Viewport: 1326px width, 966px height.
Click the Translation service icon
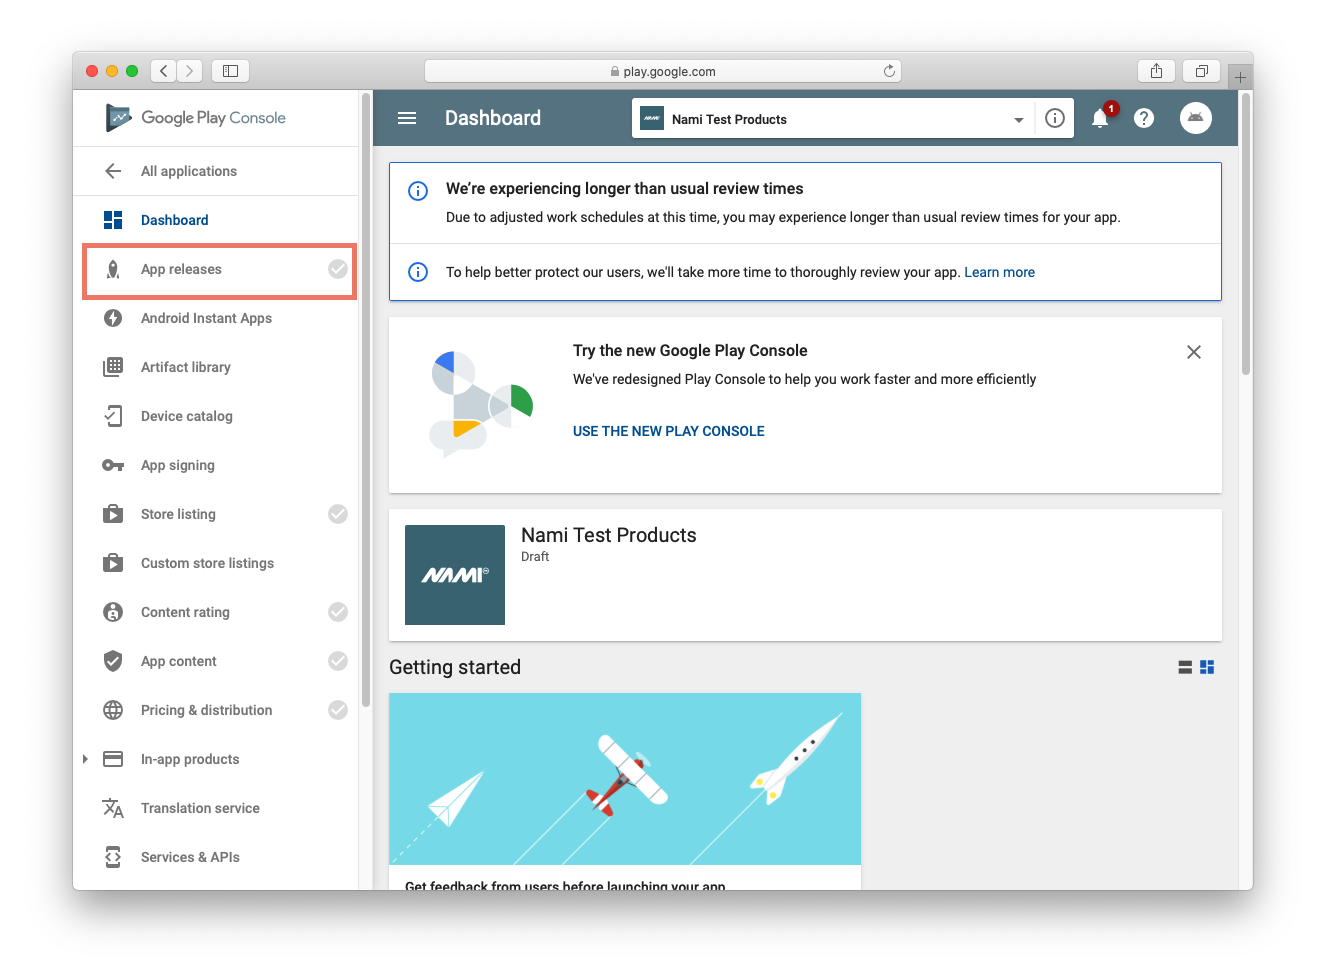click(113, 808)
